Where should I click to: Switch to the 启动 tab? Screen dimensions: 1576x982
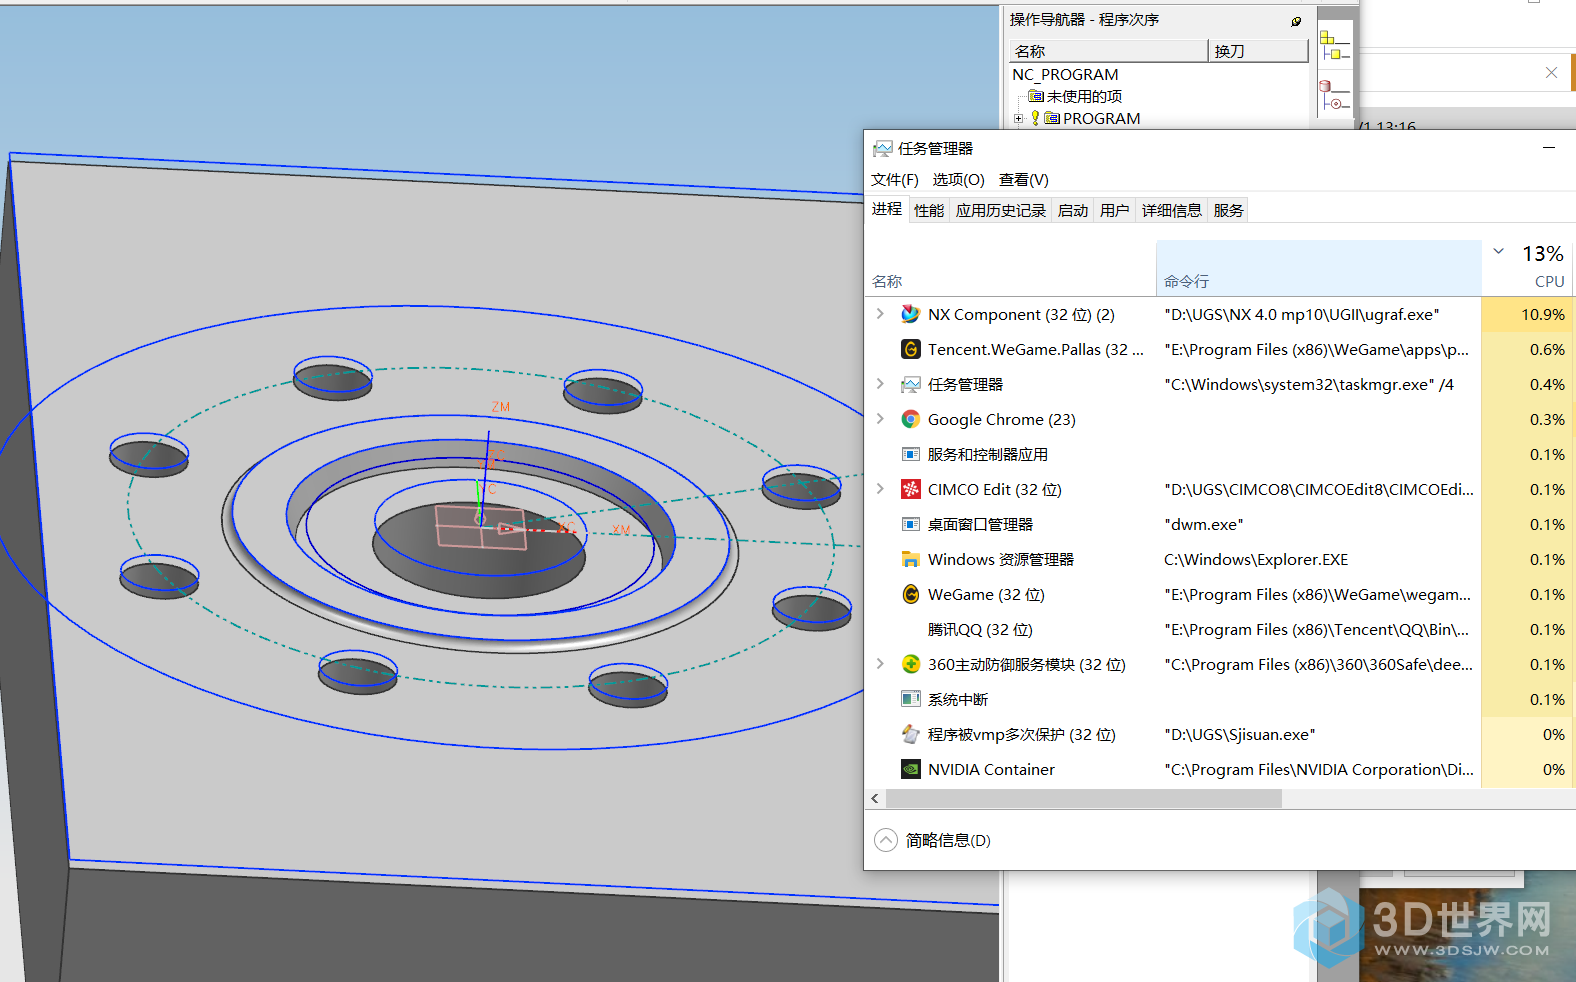click(1072, 210)
